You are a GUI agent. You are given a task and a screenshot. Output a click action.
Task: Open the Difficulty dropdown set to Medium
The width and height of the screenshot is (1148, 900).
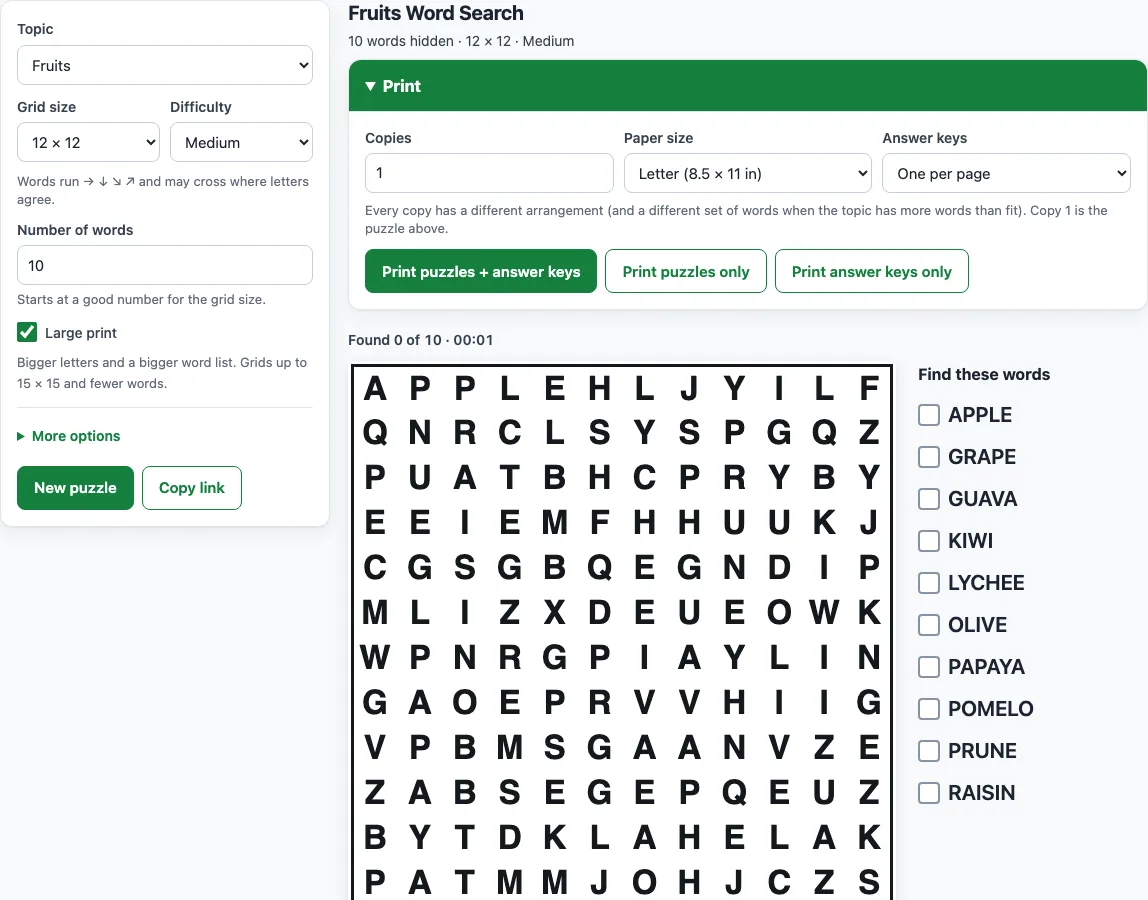tap(242, 142)
